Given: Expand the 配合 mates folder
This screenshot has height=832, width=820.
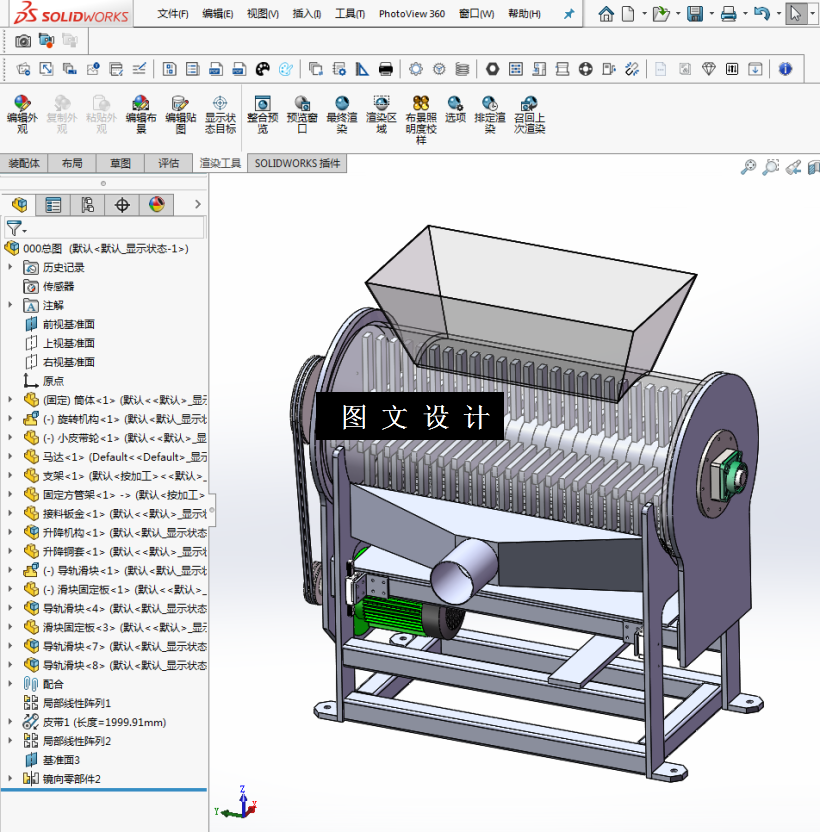Looking at the screenshot, I should tap(10, 683).
